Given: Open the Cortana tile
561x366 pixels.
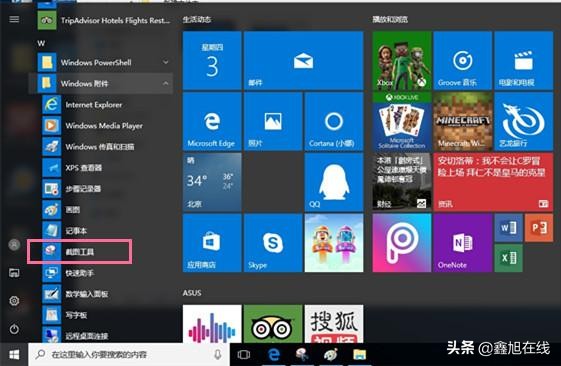Looking at the screenshot, I should [334, 122].
